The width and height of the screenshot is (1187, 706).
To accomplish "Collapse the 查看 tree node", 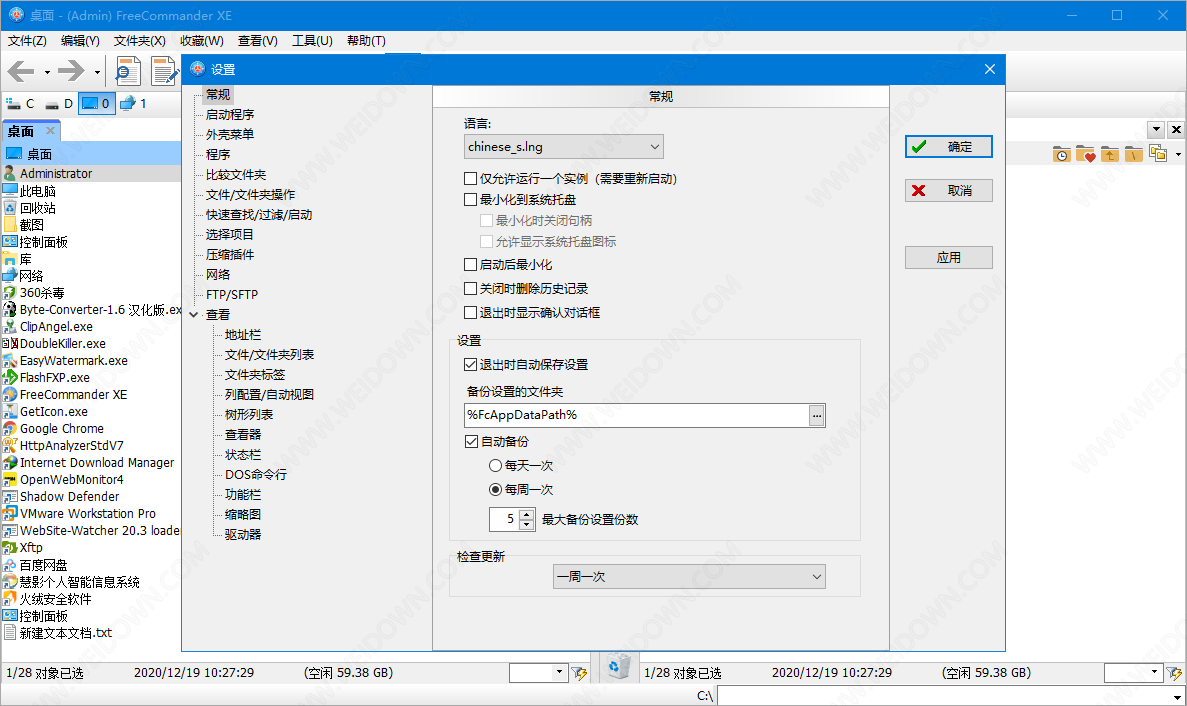I will tap(194, 315).
